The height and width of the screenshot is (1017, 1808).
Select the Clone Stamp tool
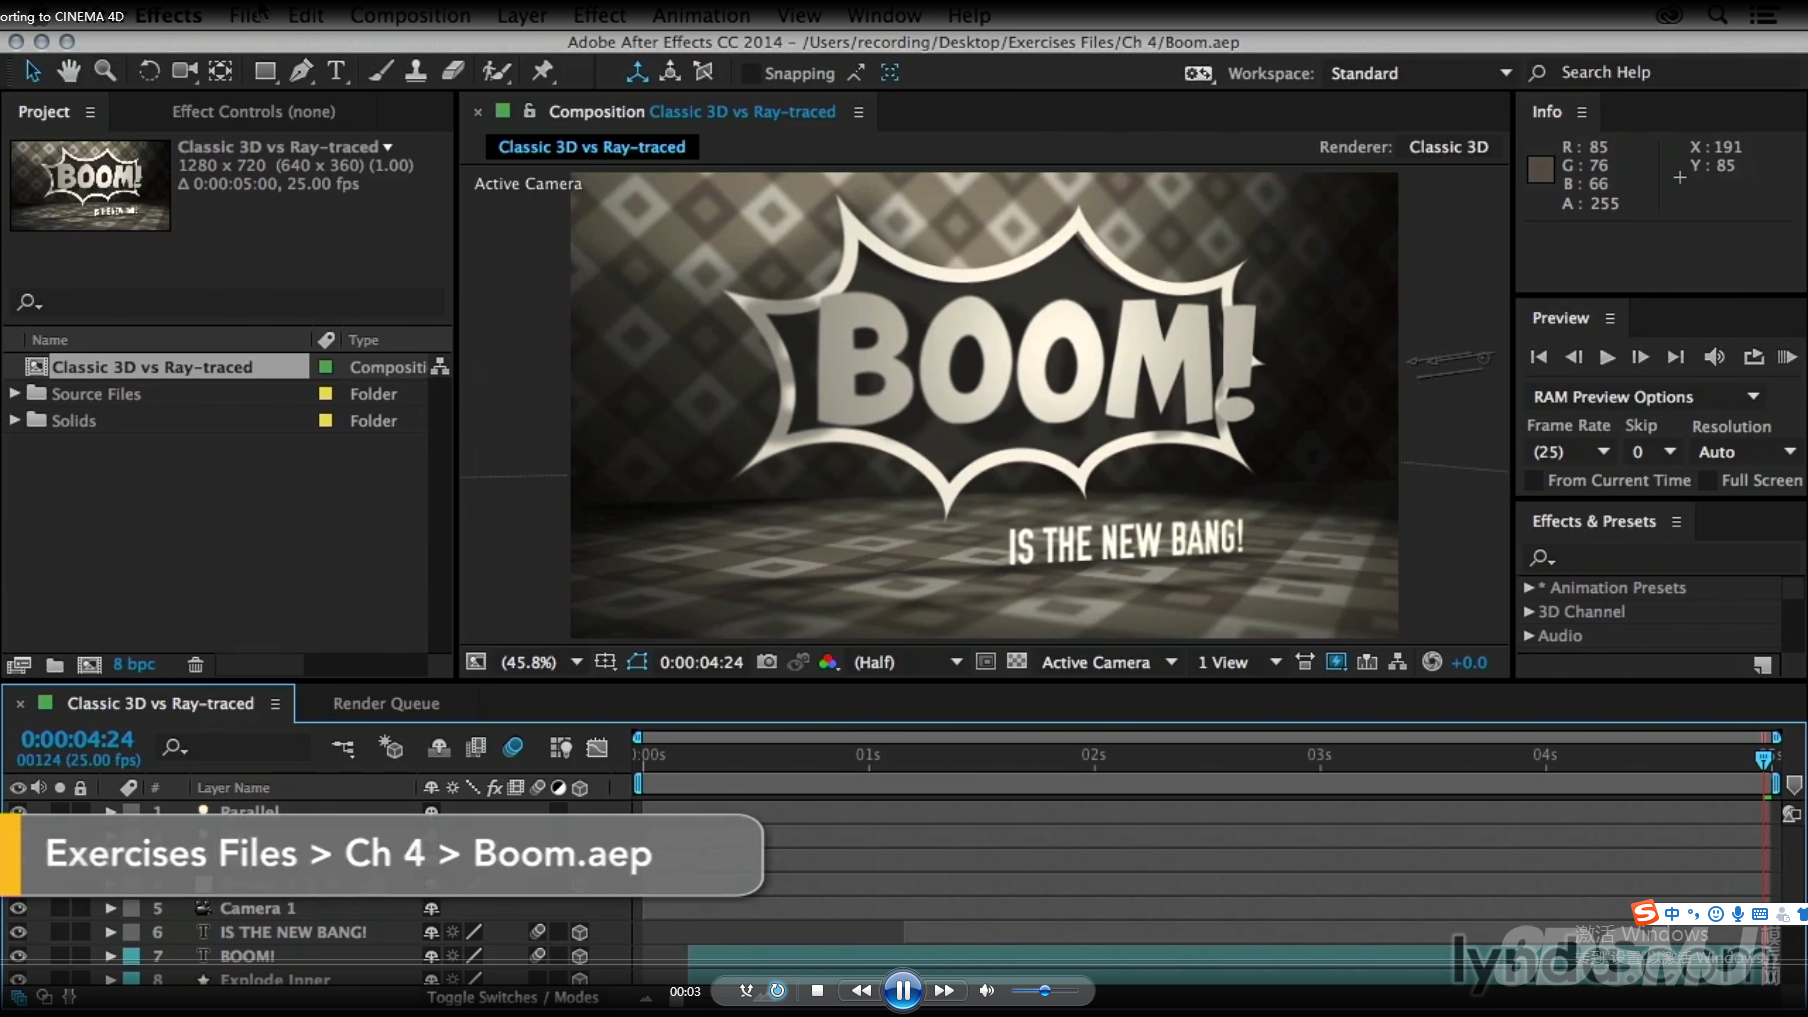pos(415,71)
